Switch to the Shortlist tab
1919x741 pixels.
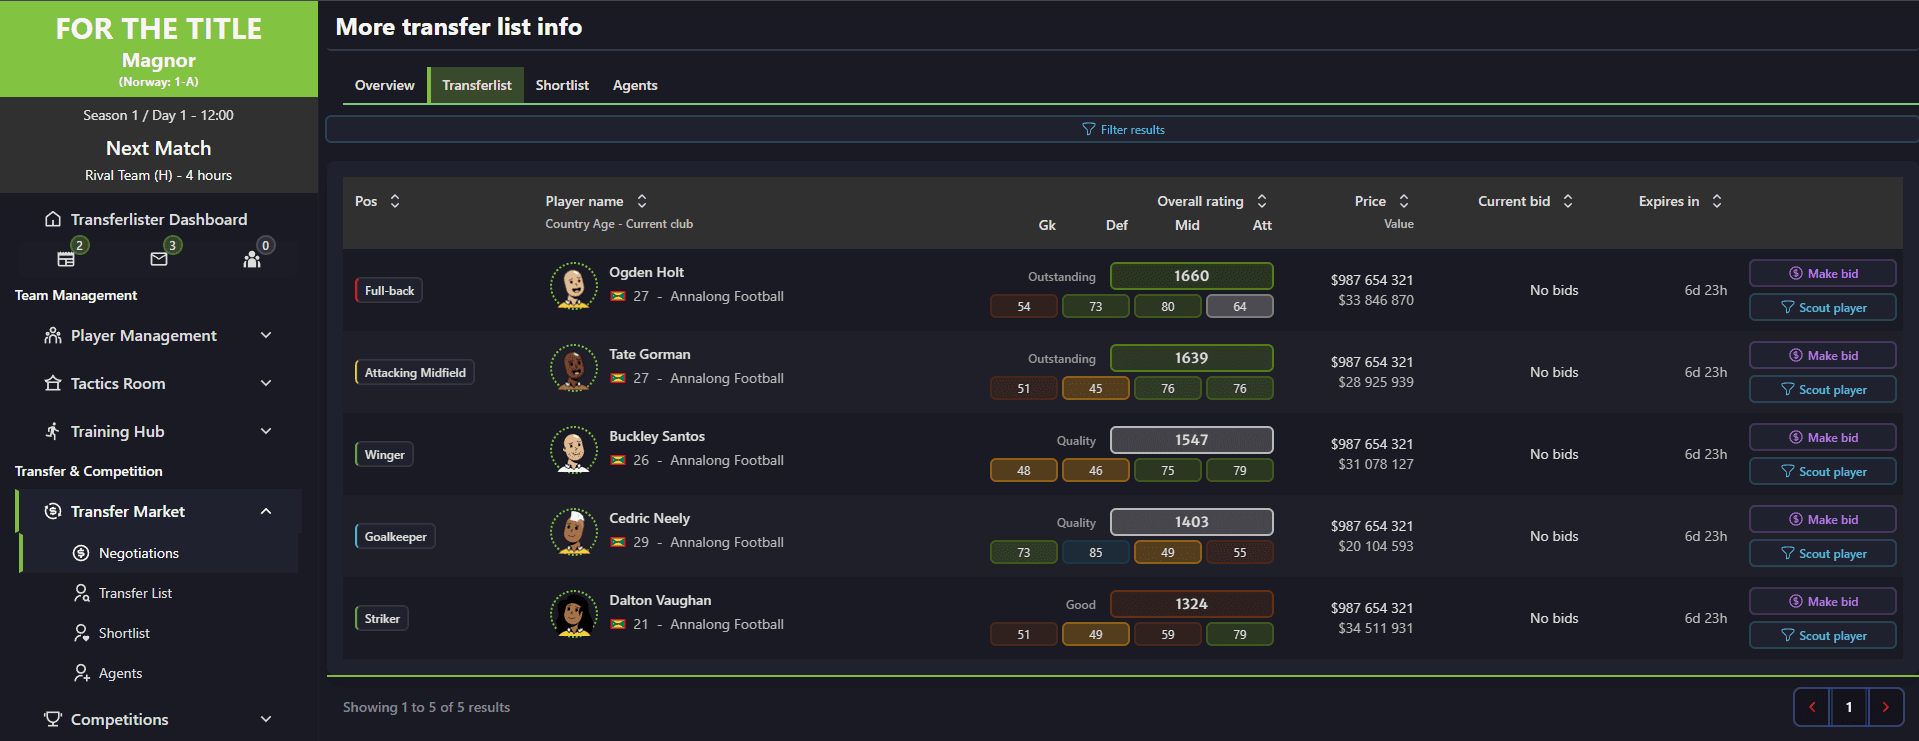[x=562, y=85]
